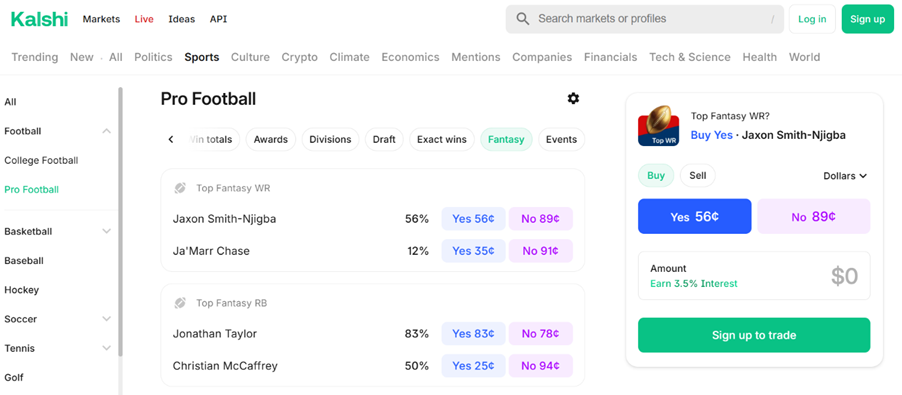Select the Draft chip

coord(384,139)
